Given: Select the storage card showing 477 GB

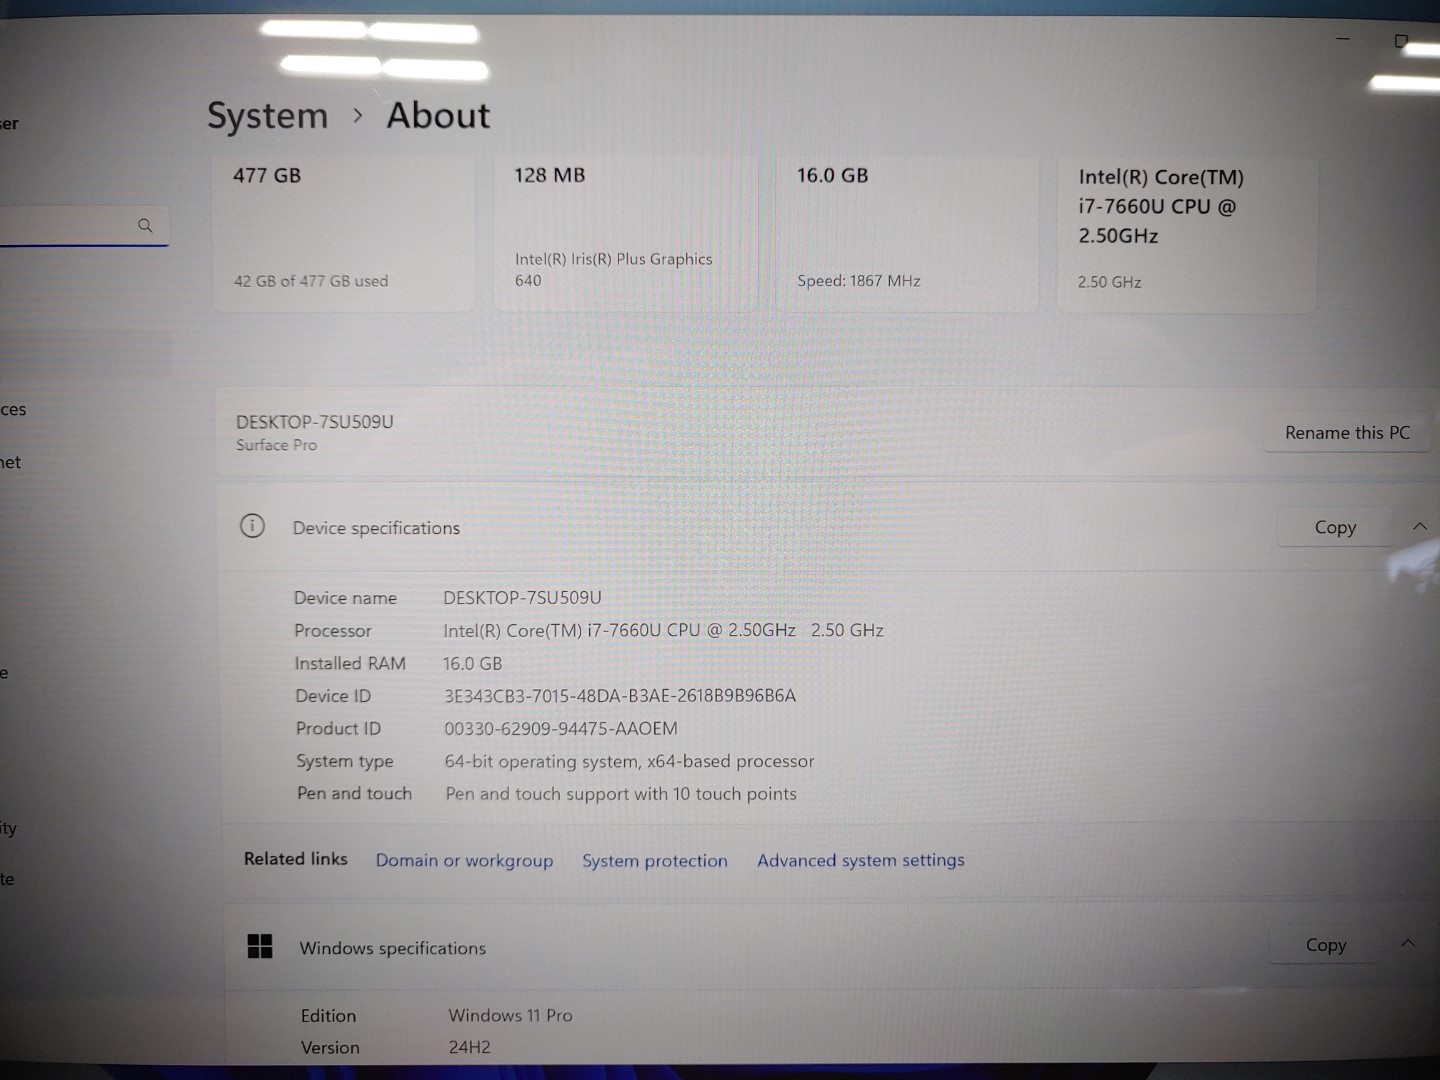Looking at the screenshot, I should click(x=343, y=230).
